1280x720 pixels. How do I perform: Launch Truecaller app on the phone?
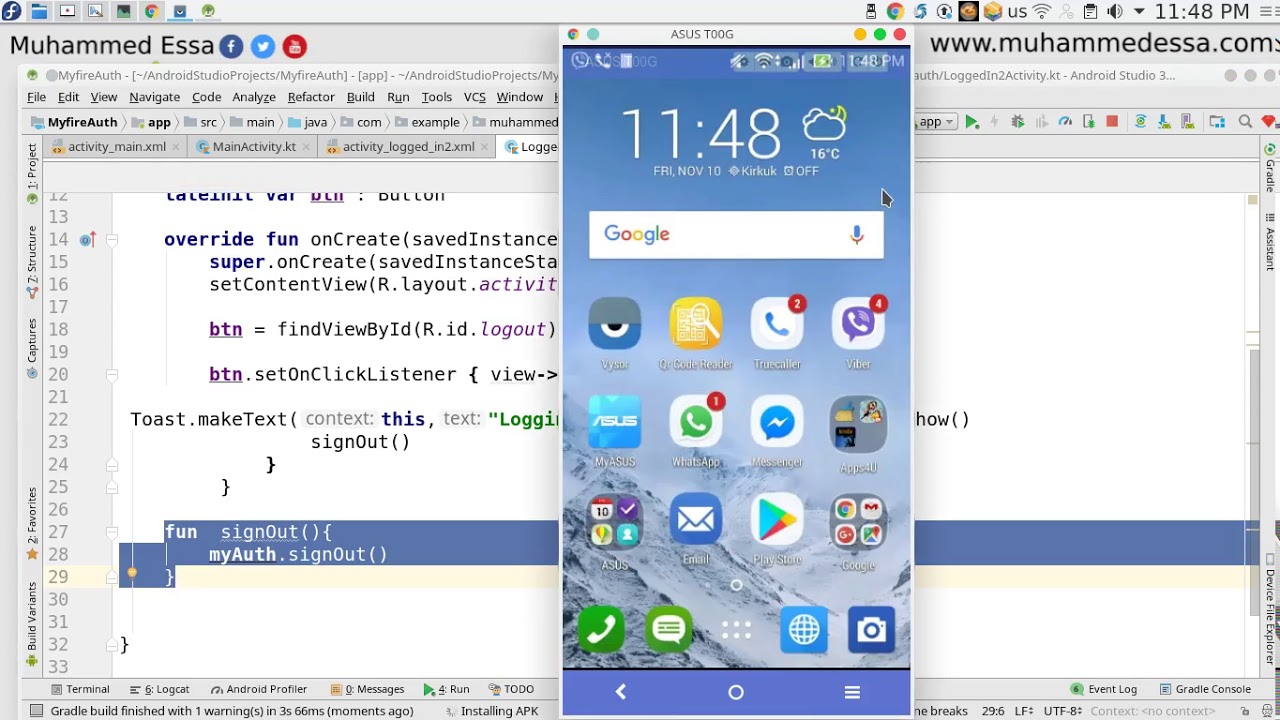(x=777, y=334)
